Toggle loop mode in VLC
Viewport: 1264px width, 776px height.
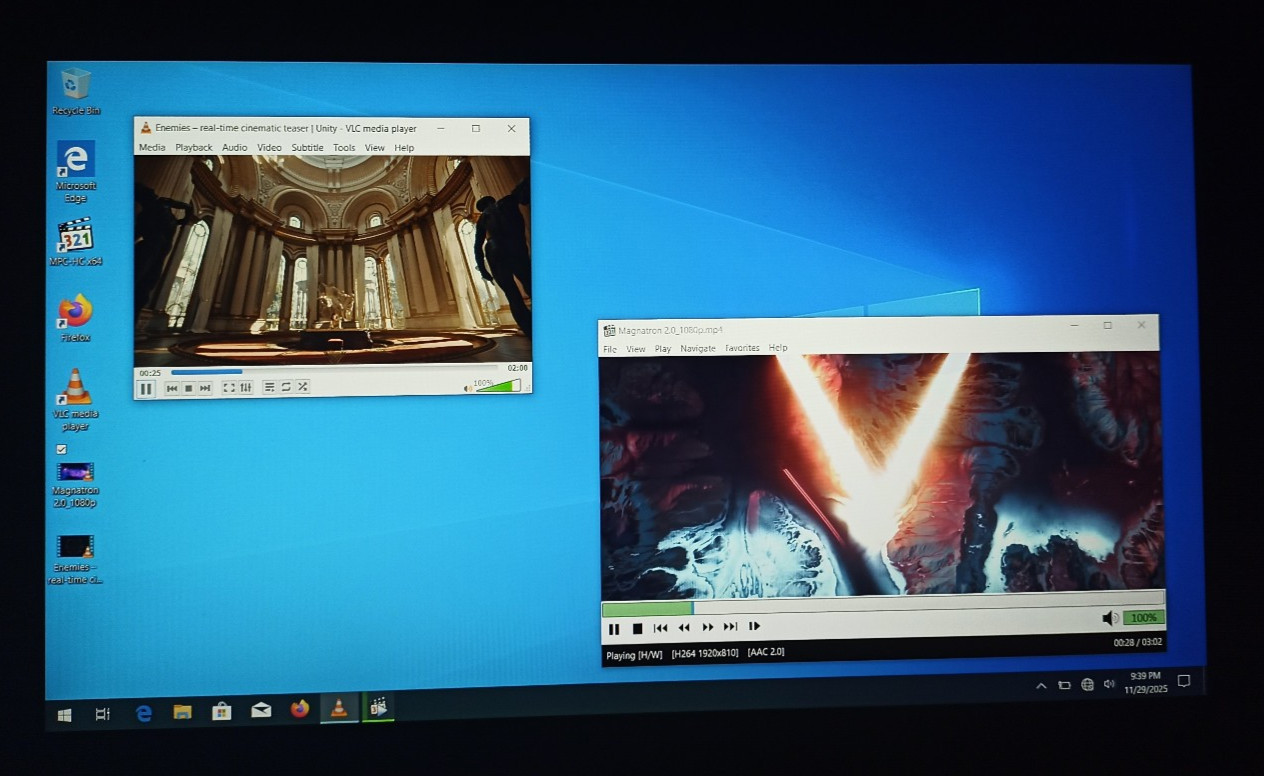tap(286, 387)
